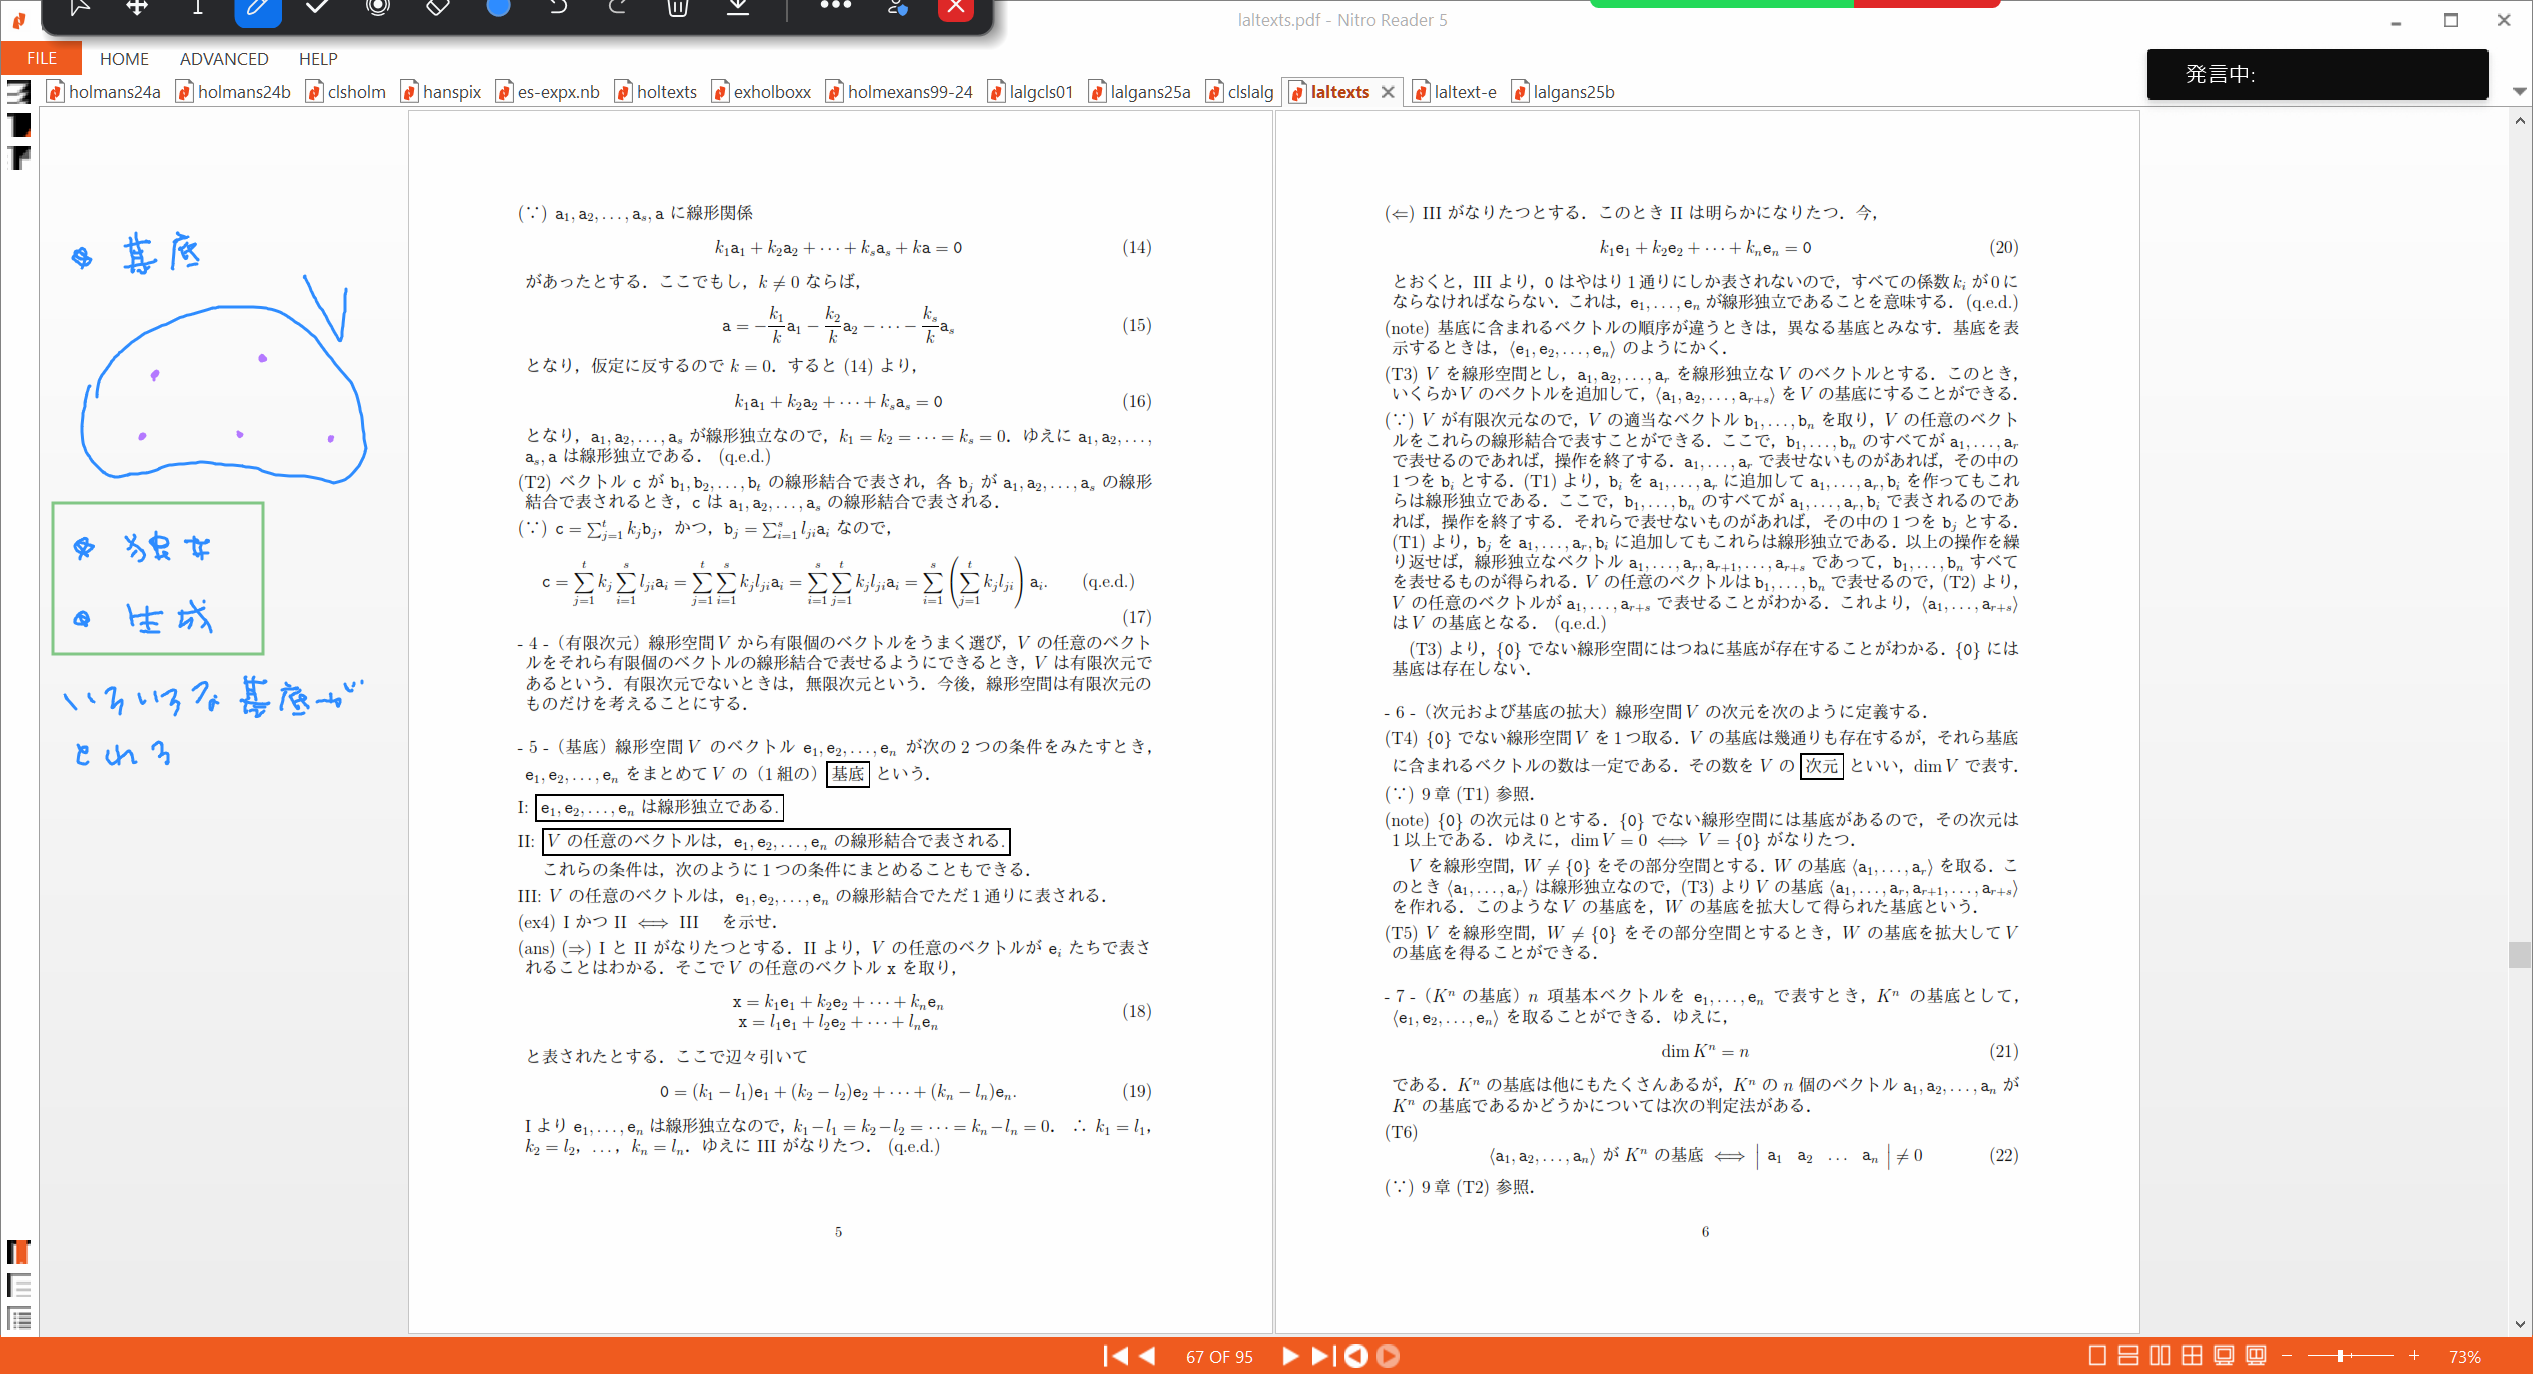The image size is (2533, 1374).
Task: Close annotation toolbar with red X
Action: (x=956, y=8)
